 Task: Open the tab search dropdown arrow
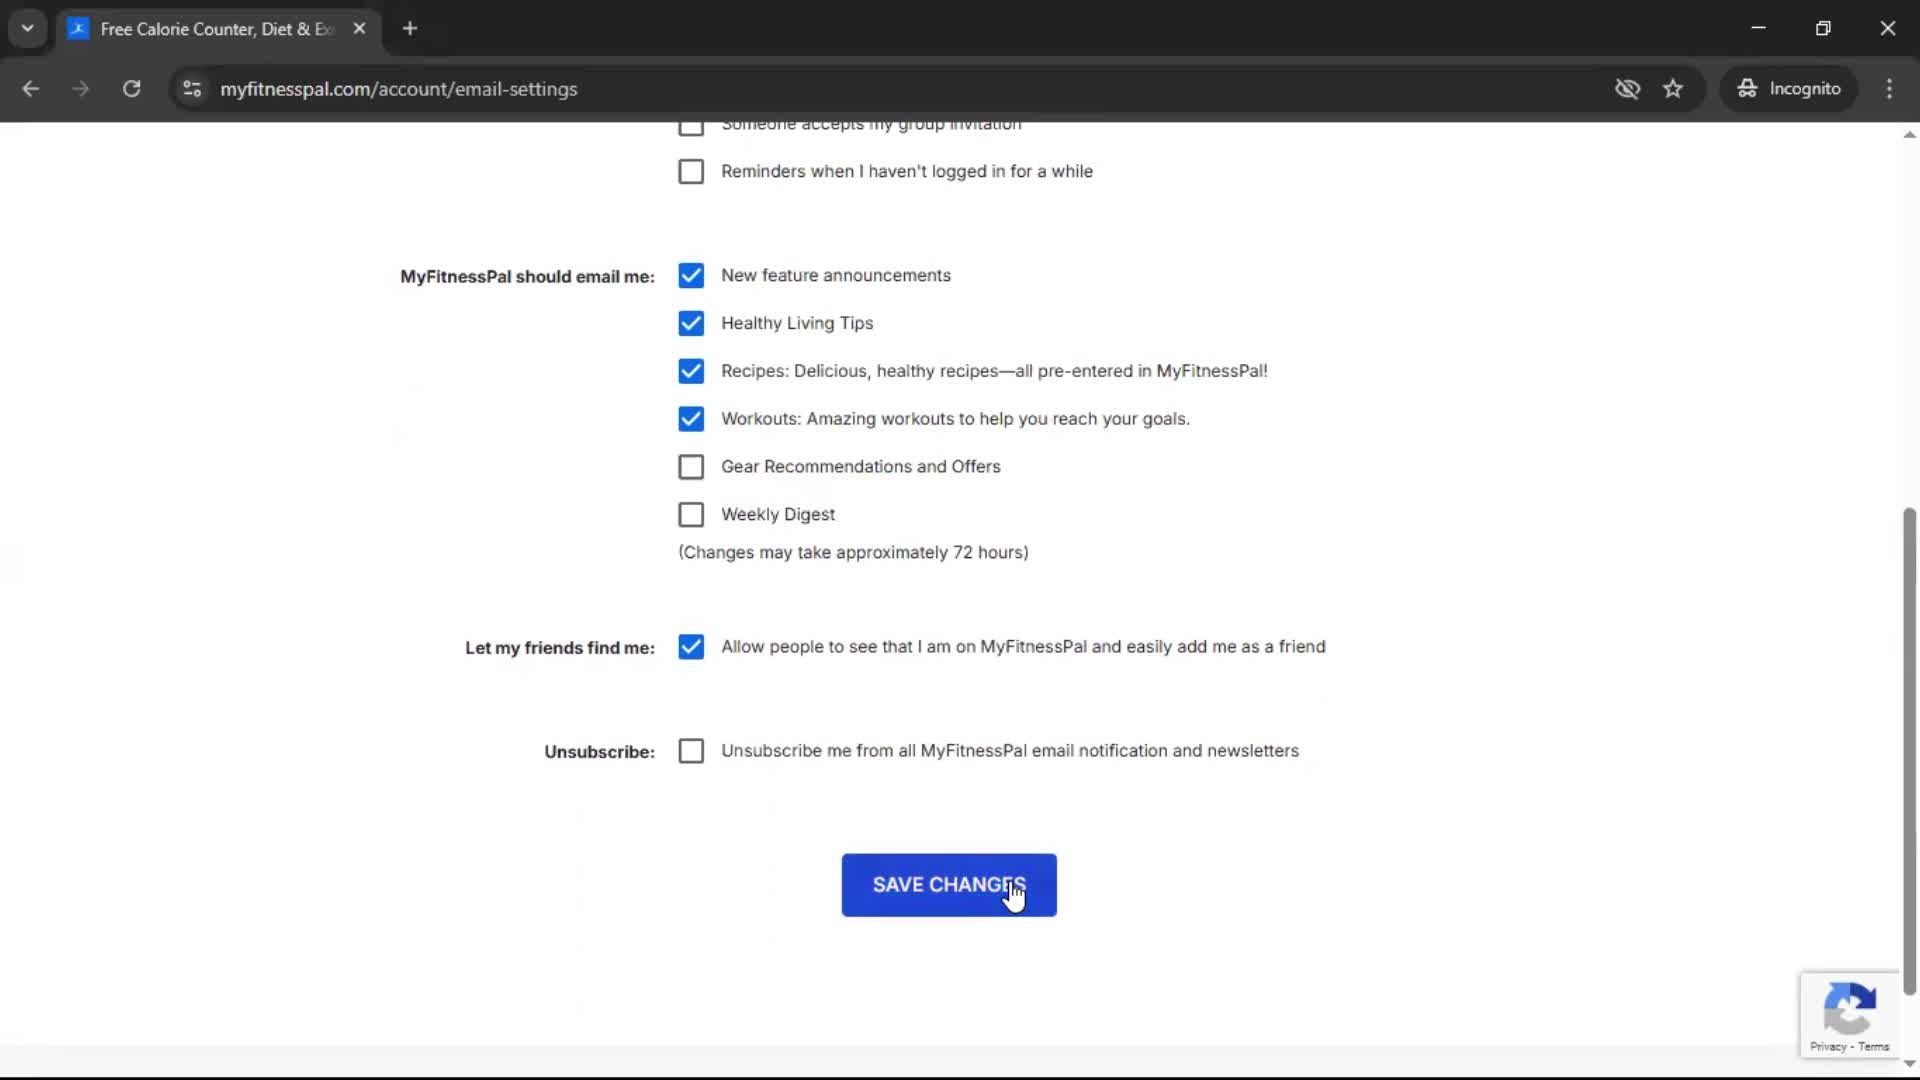[x=27, y=28]
